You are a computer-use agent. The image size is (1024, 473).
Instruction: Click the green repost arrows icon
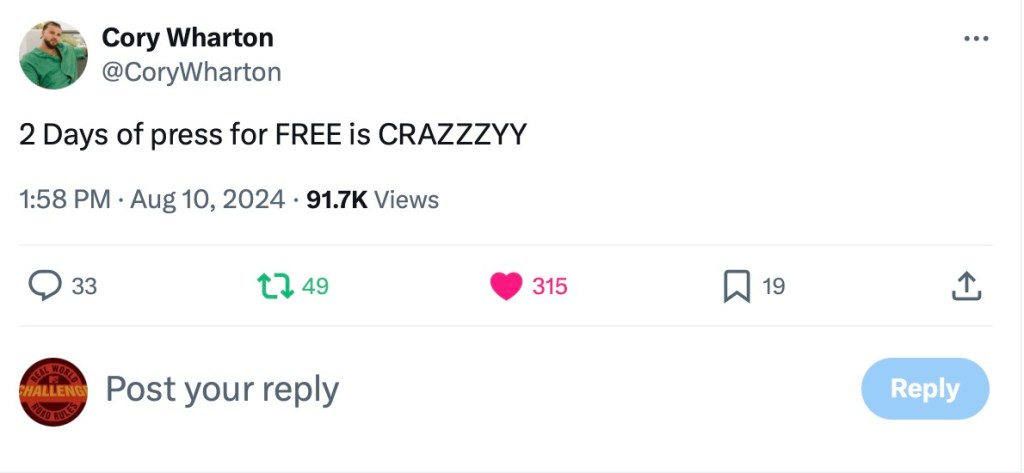click(x=273, y=287)
